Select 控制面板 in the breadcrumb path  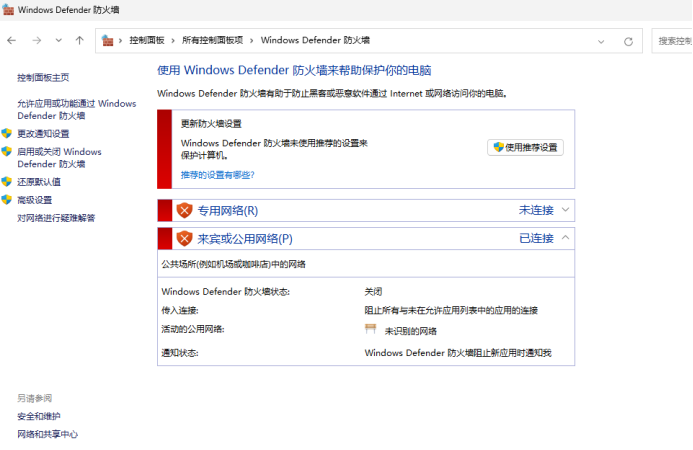click(x=146, y=41)
